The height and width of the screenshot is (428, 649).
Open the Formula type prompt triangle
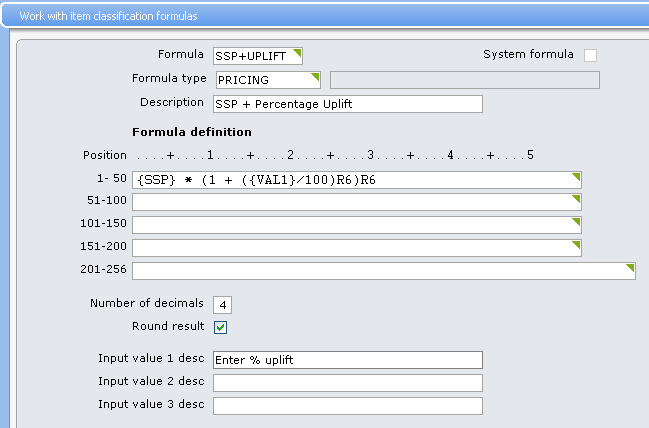coord(316,75)
